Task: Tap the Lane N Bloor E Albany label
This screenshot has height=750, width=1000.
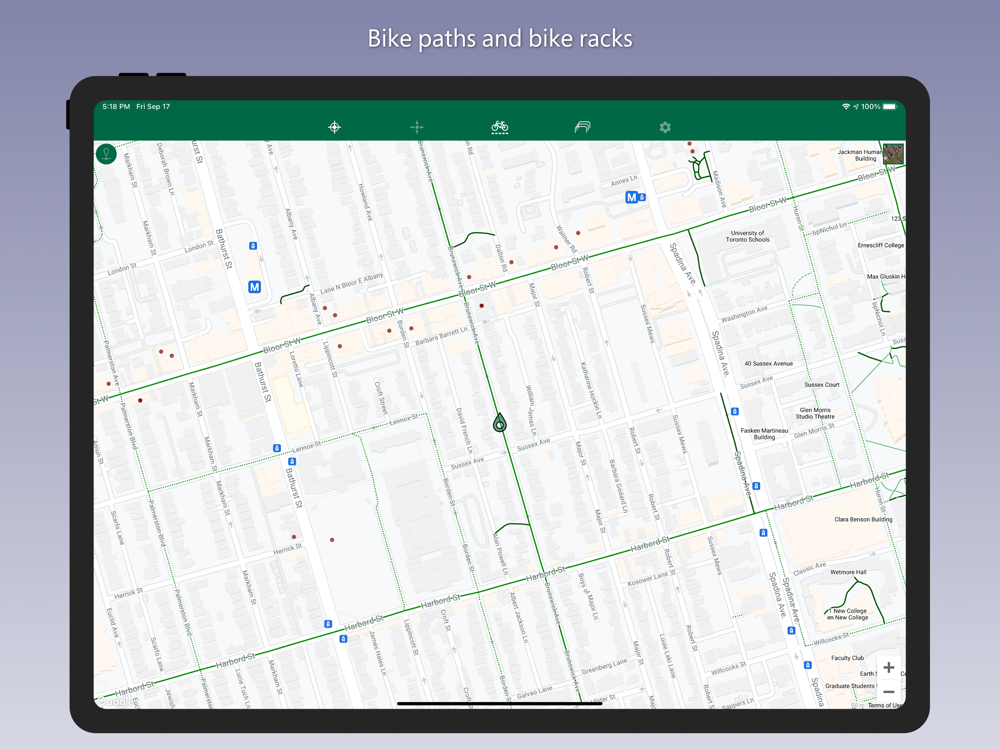Action: [351, 283]
